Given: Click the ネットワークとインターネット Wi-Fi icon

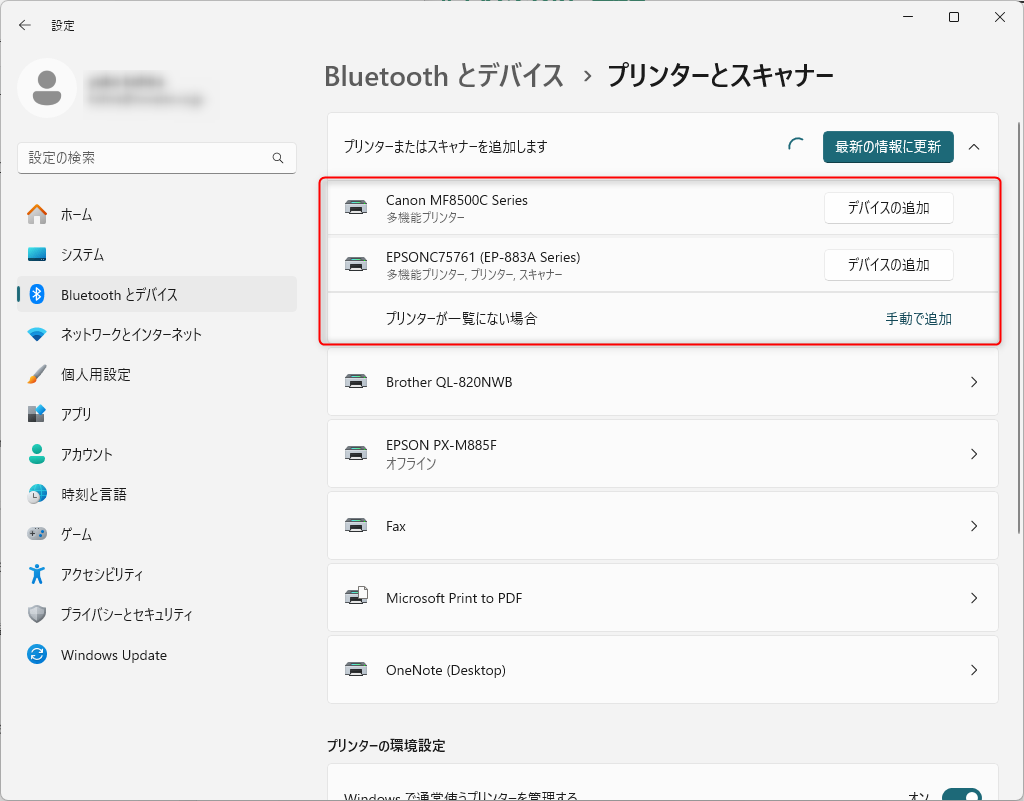Looking at the screenshot, I should pos(37,334).
